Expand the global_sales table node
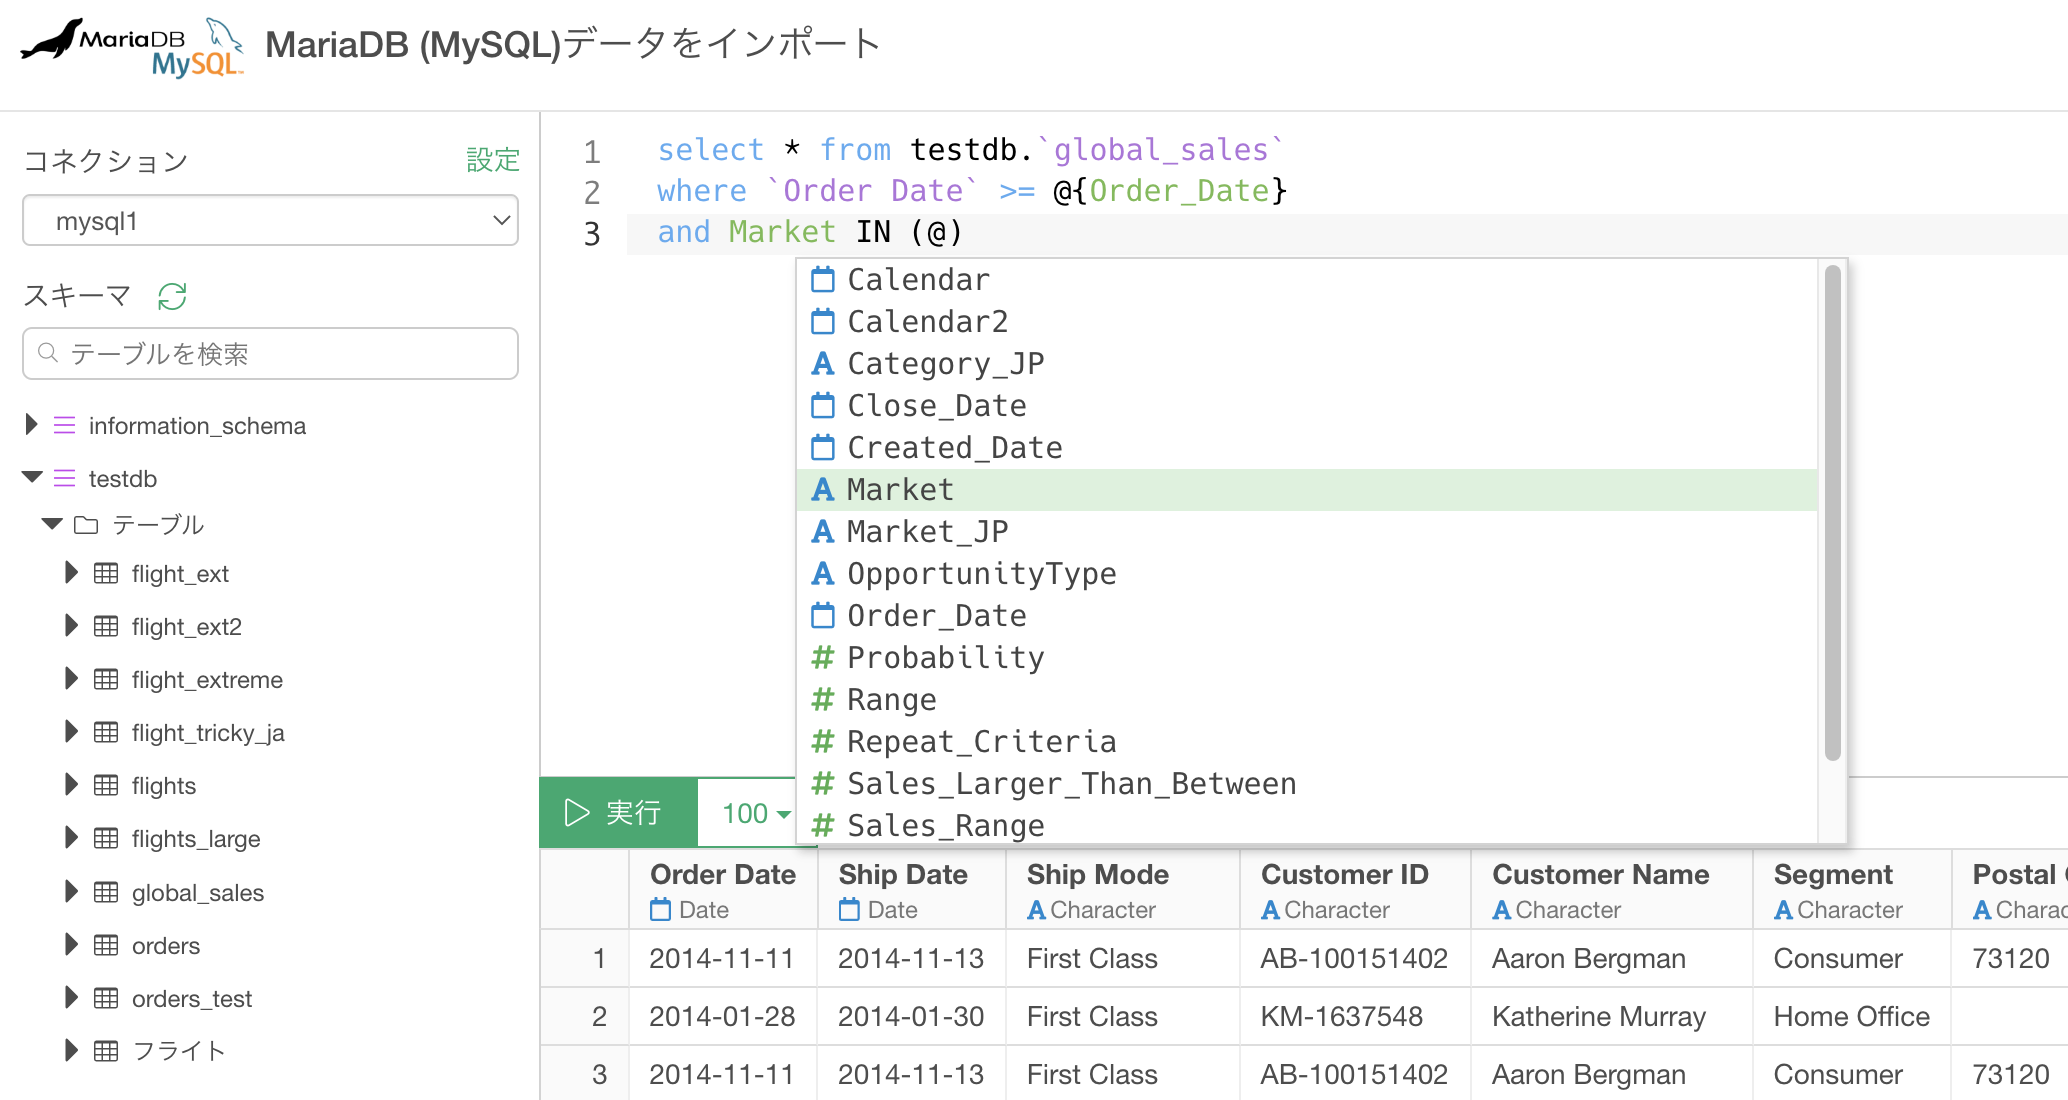 [x=71, y=892]
